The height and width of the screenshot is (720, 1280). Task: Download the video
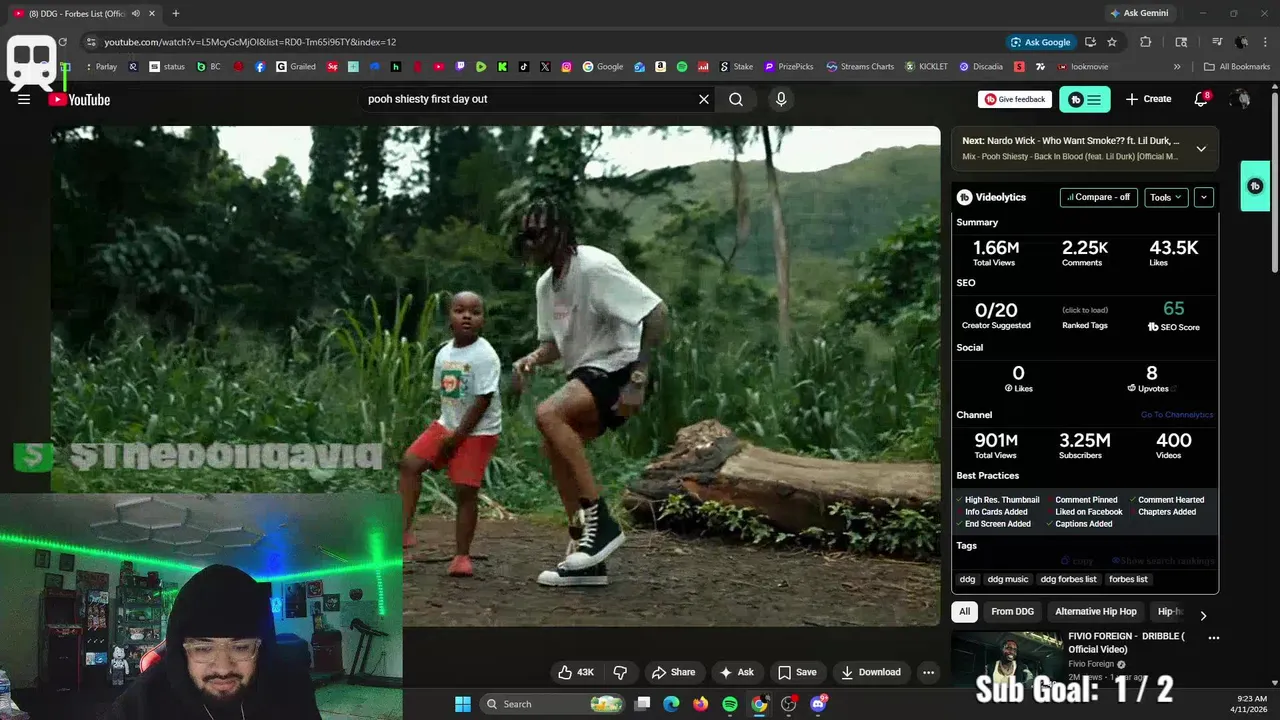(871, 672)
